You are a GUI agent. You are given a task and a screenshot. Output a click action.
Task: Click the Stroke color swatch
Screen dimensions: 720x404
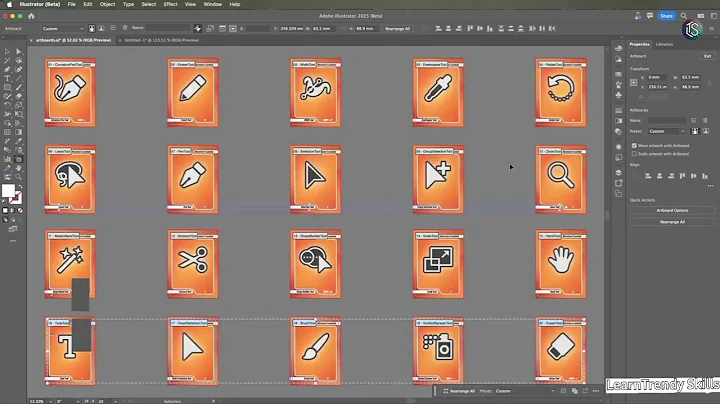(16, 198)
